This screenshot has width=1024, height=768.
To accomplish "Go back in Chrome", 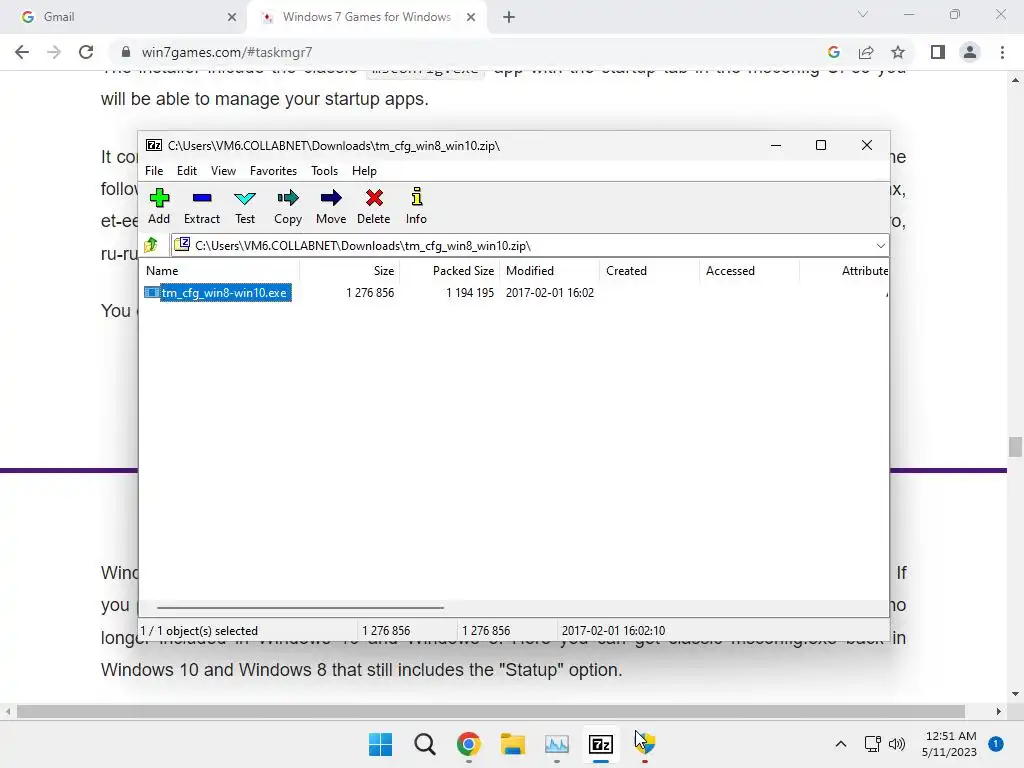I will [22, 52].
